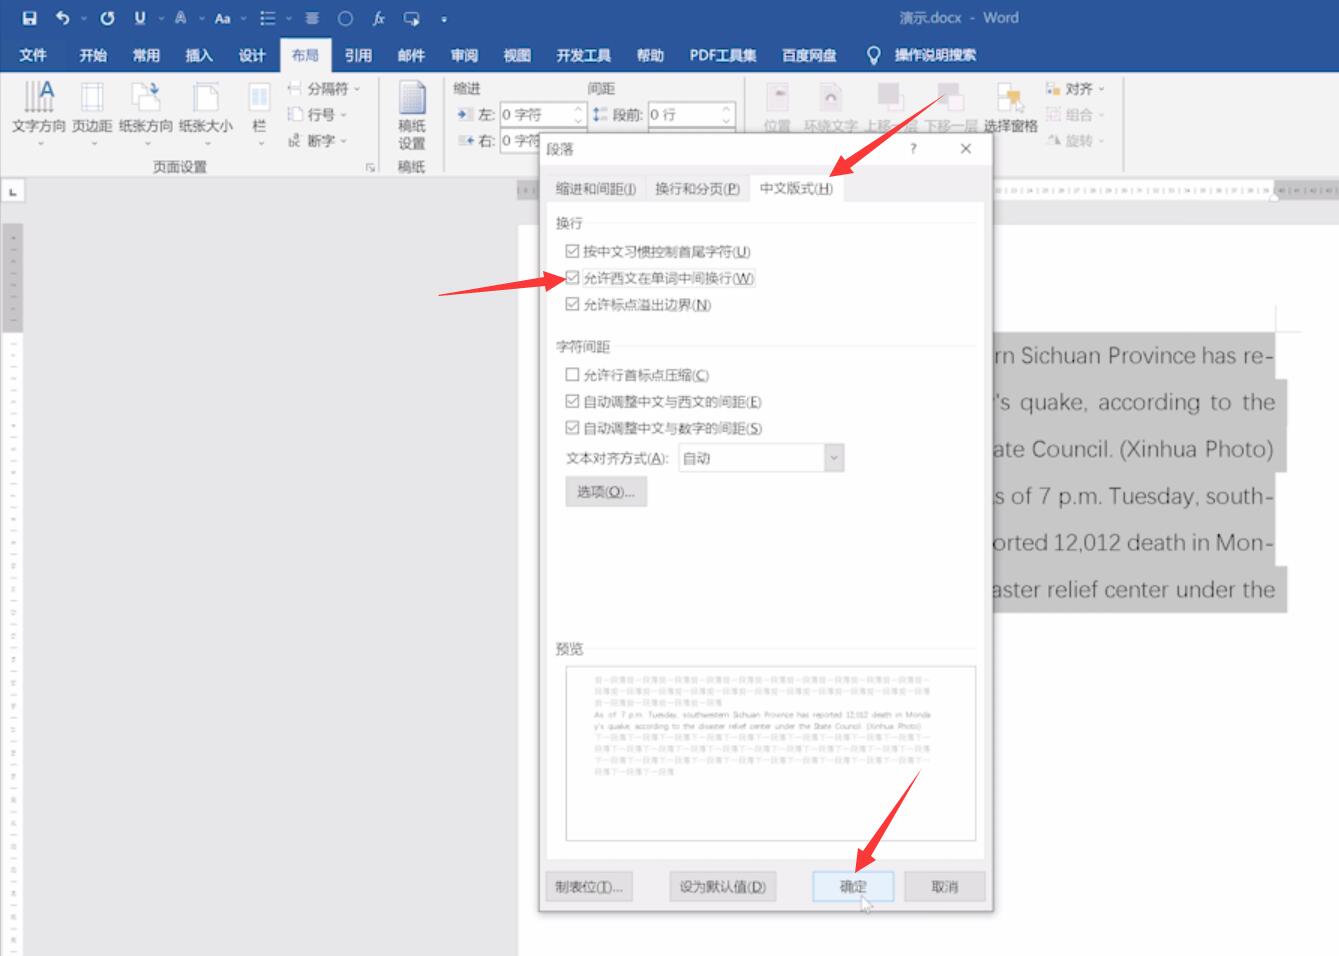This screenshot has height=956, width=1339.
Task: Adjust the spacing before spinner arrows
Action: (x=727, y=115)
